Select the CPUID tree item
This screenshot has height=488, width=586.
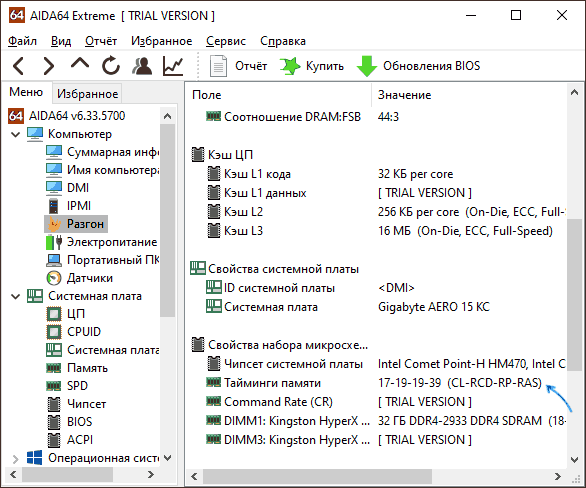[74, 332]
